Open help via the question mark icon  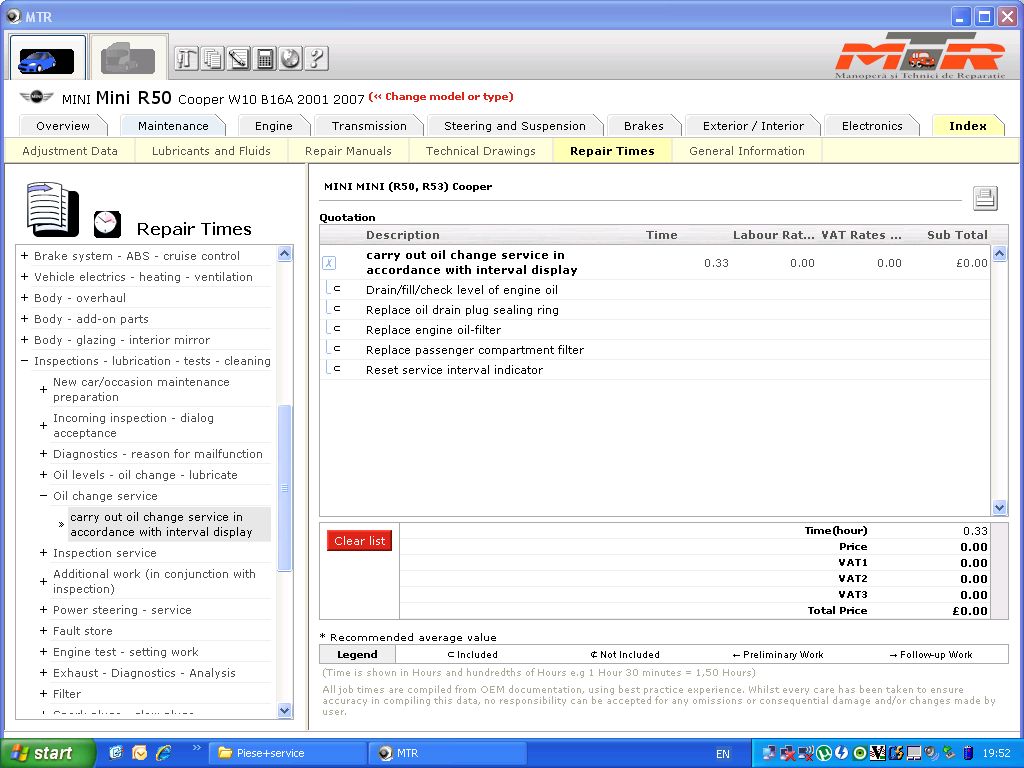(316, 58)
